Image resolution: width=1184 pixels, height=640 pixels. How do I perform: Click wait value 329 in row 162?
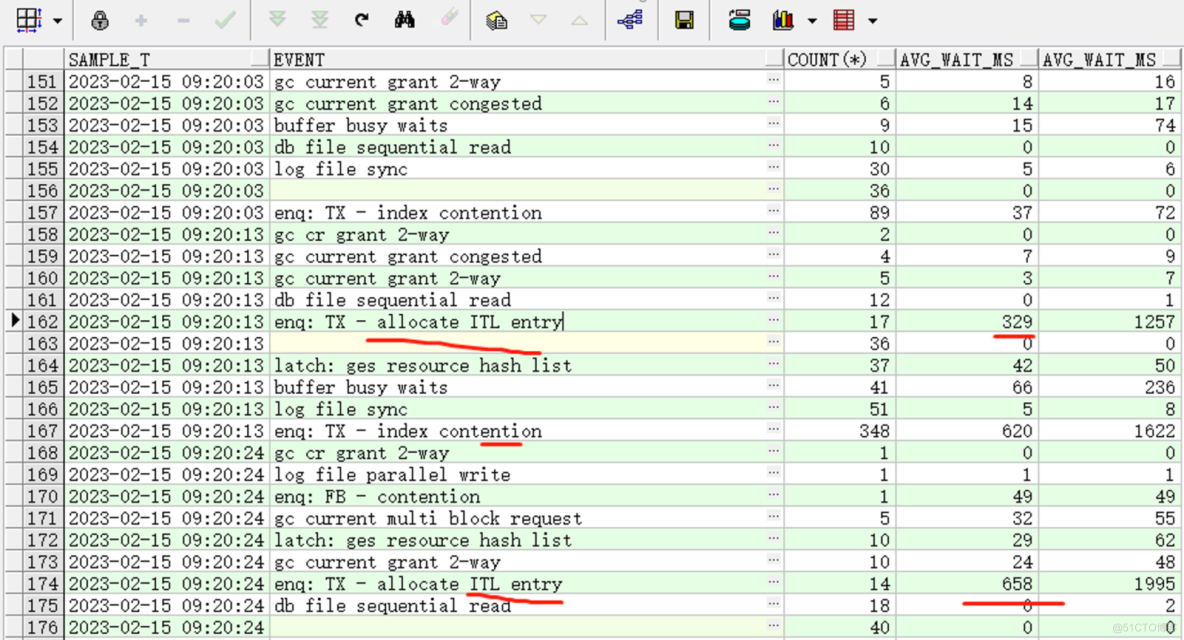[x=1017, y=322]
